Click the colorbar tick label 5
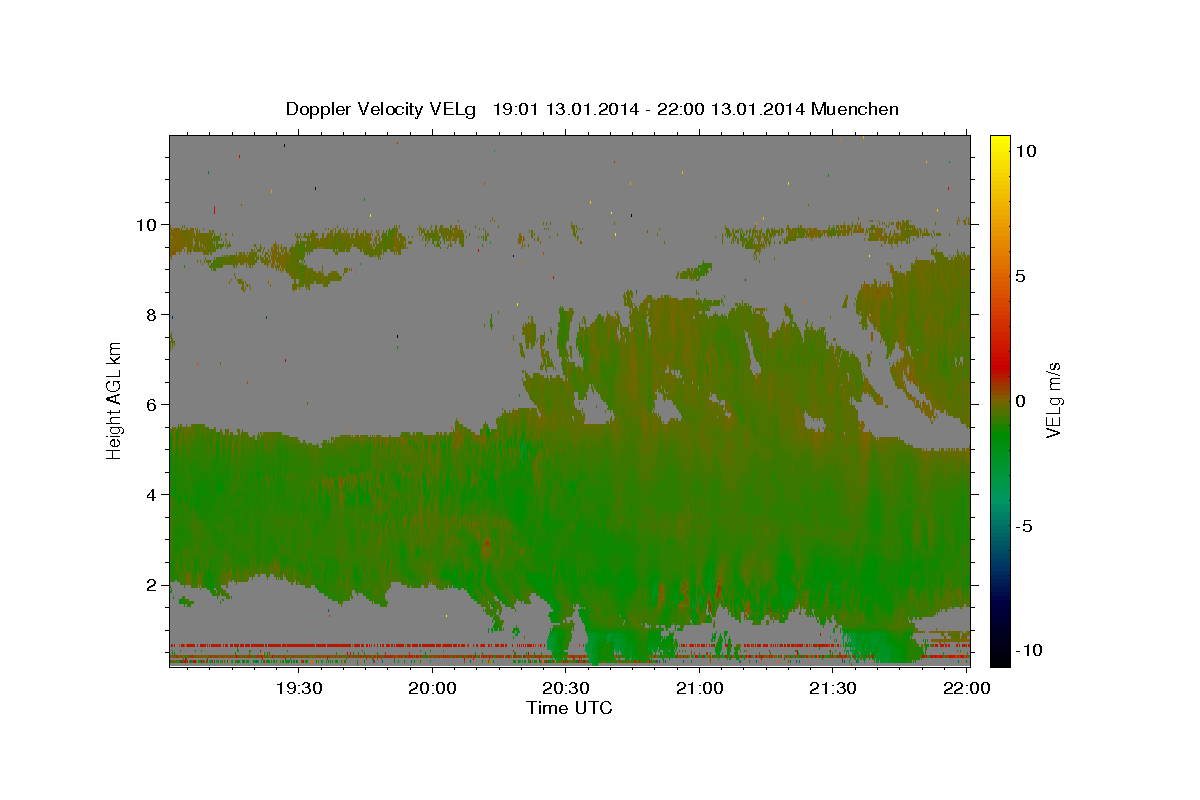 click(1021, 276)
